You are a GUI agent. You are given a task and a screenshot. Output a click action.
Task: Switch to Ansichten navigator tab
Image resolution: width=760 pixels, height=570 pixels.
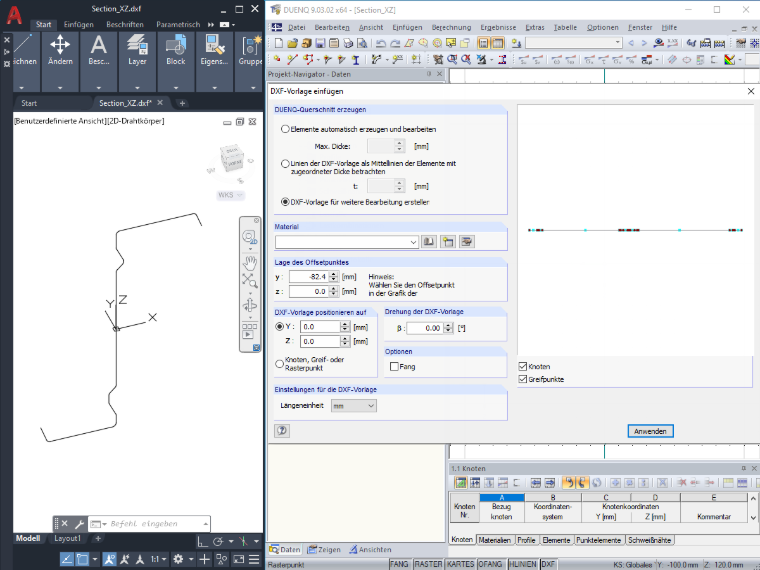pos(370,550)
